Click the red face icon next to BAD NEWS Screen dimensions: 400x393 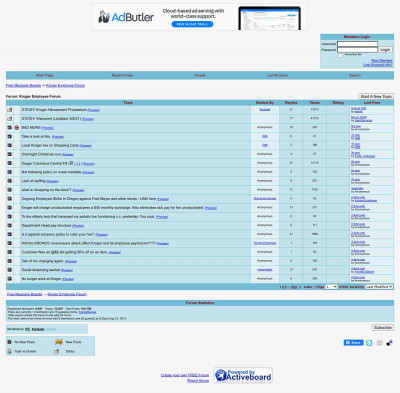[x=17, y=128]
